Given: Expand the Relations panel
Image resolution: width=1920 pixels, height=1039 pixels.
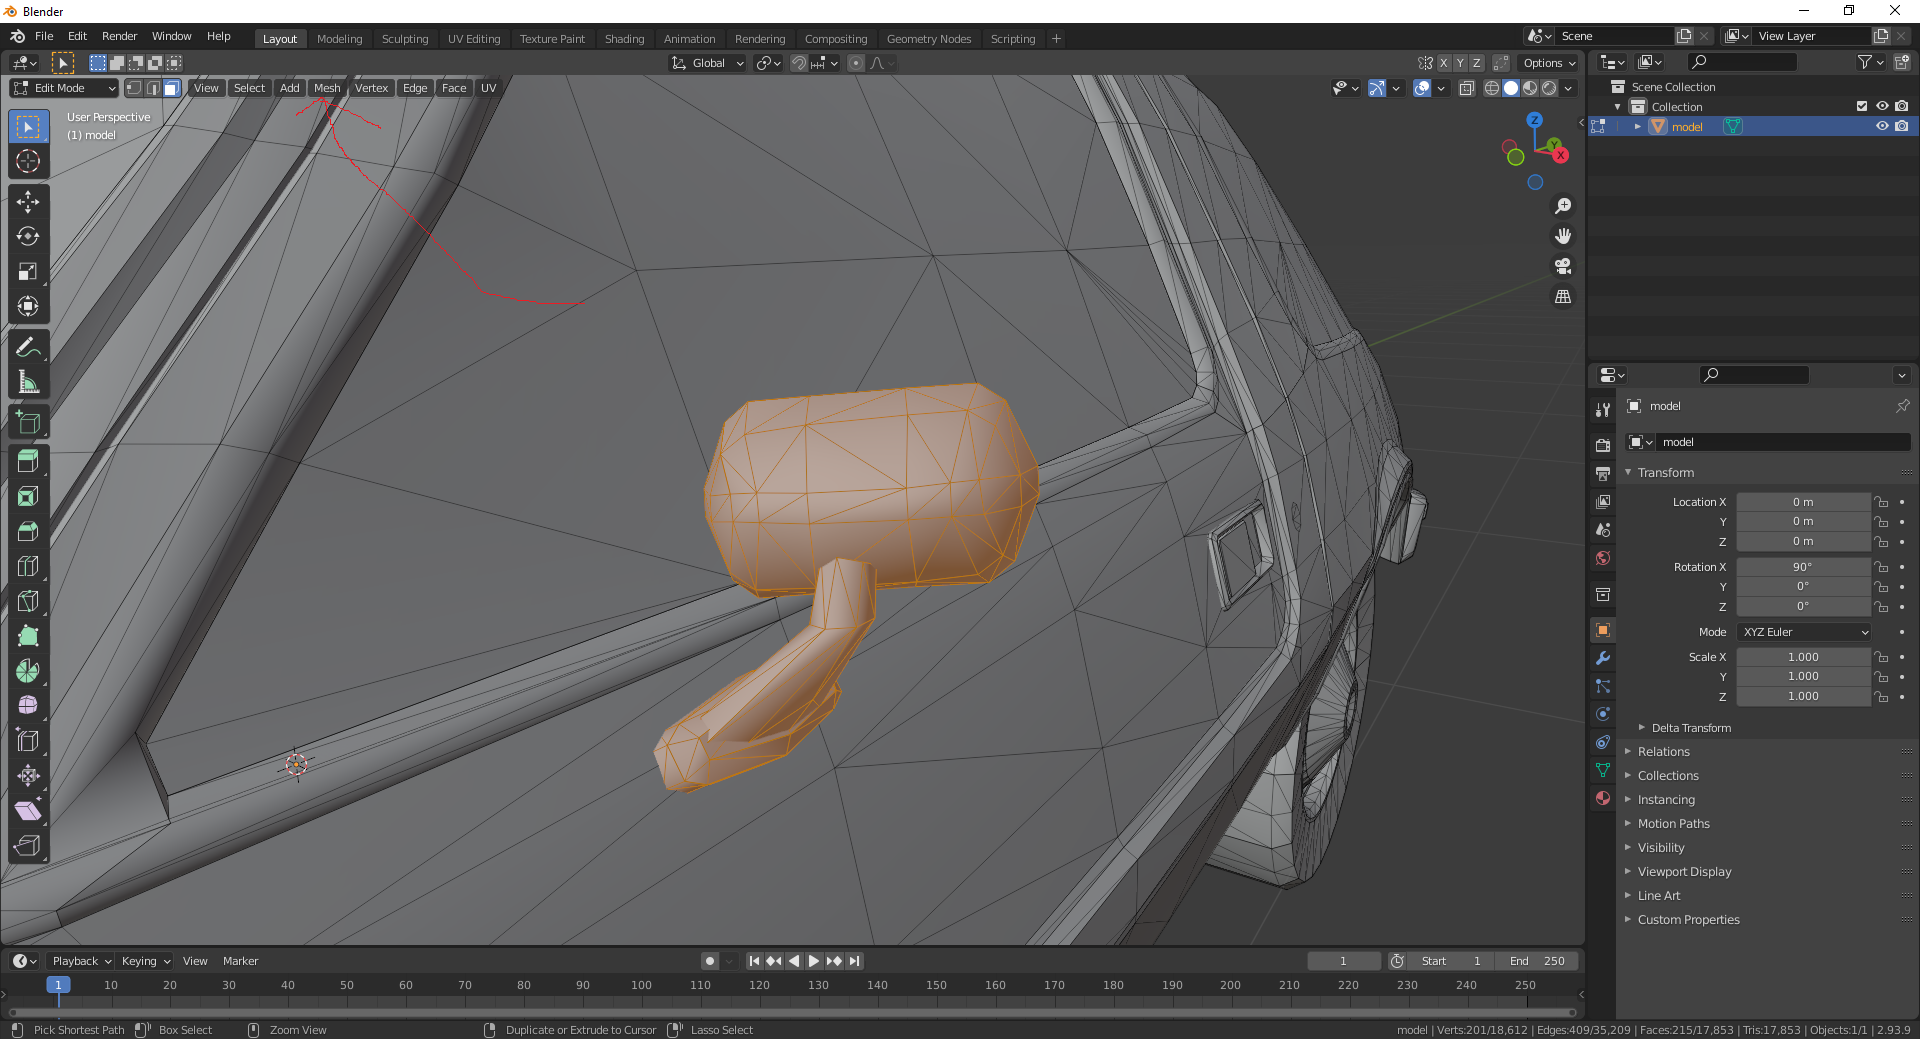Looking at the screenshot, I should pos(1663,752).
